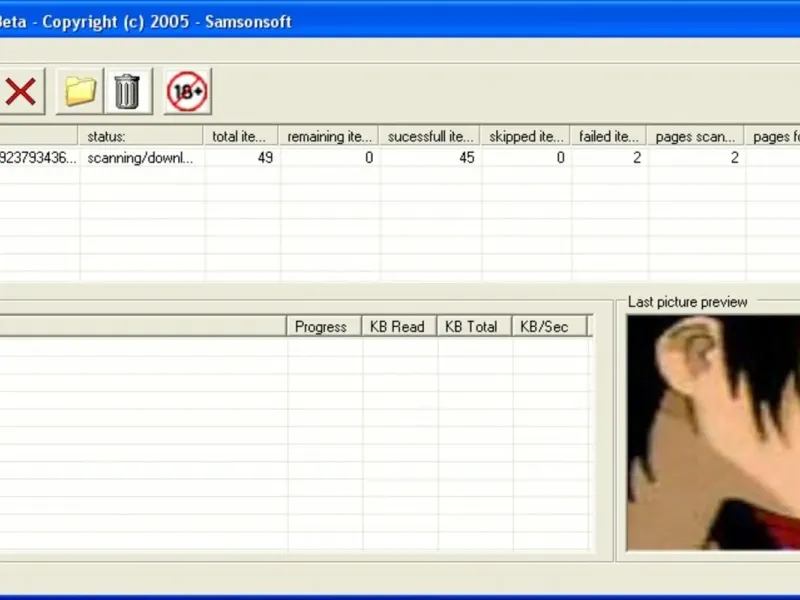
Task: Click the Last picture preview label
Action: tap(687, 302)
